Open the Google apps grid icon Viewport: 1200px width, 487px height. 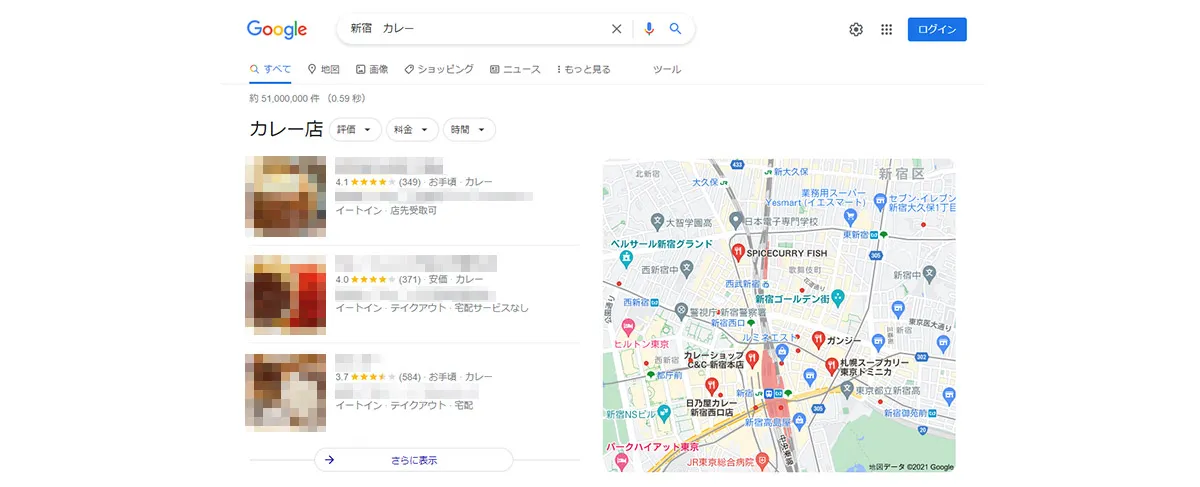pos(886,30)
